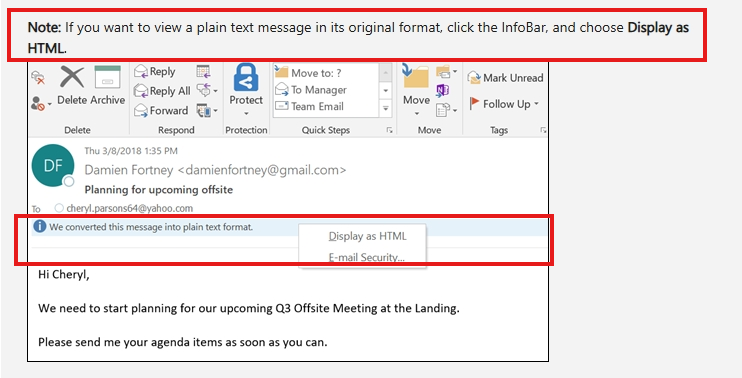Click the recipient cheryl.parsons64@yahoo.com
Screen dimensions: 742x378
coord(129,208)
